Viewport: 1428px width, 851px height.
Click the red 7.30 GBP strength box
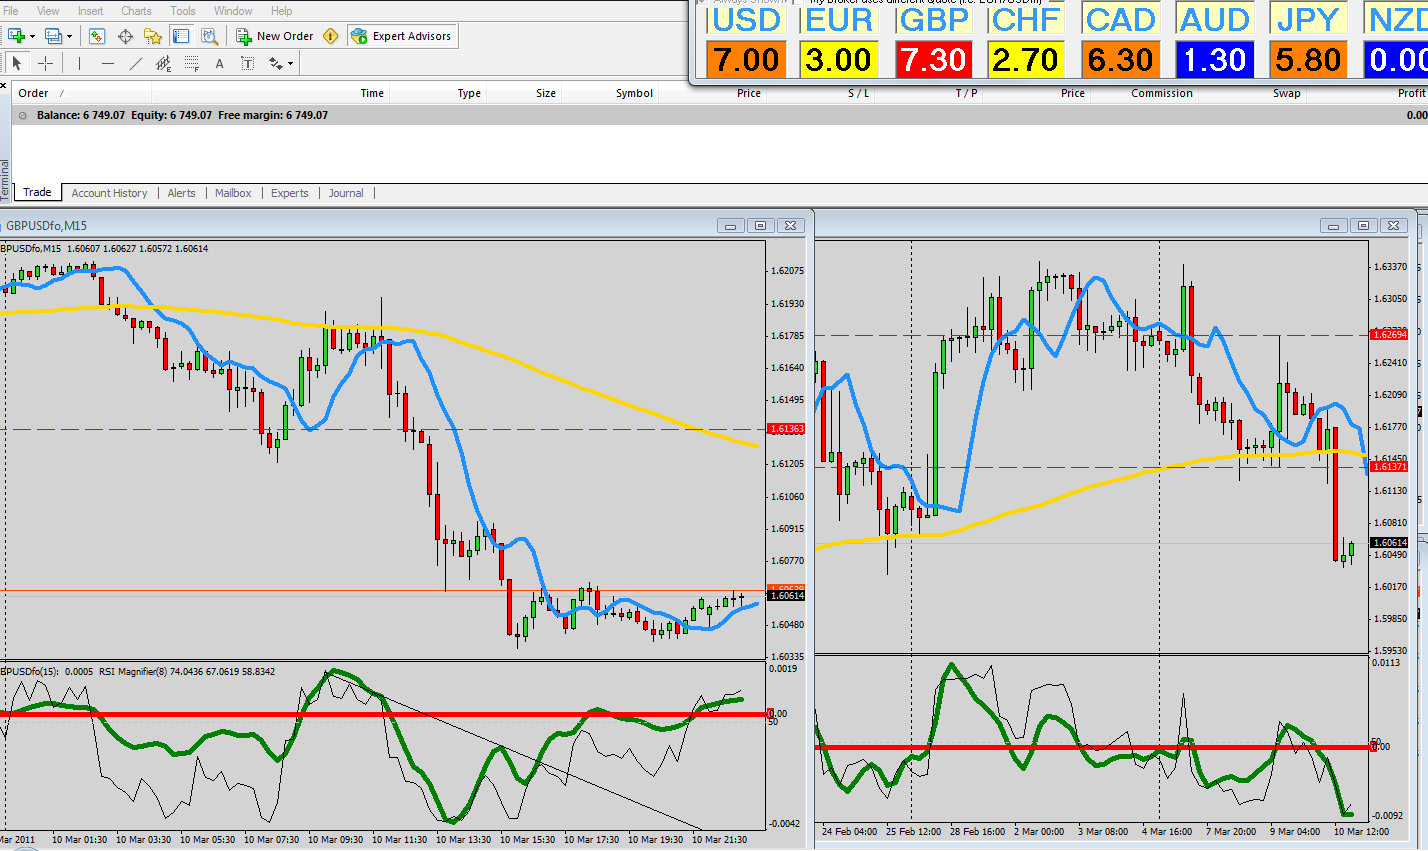pos(934,59)
